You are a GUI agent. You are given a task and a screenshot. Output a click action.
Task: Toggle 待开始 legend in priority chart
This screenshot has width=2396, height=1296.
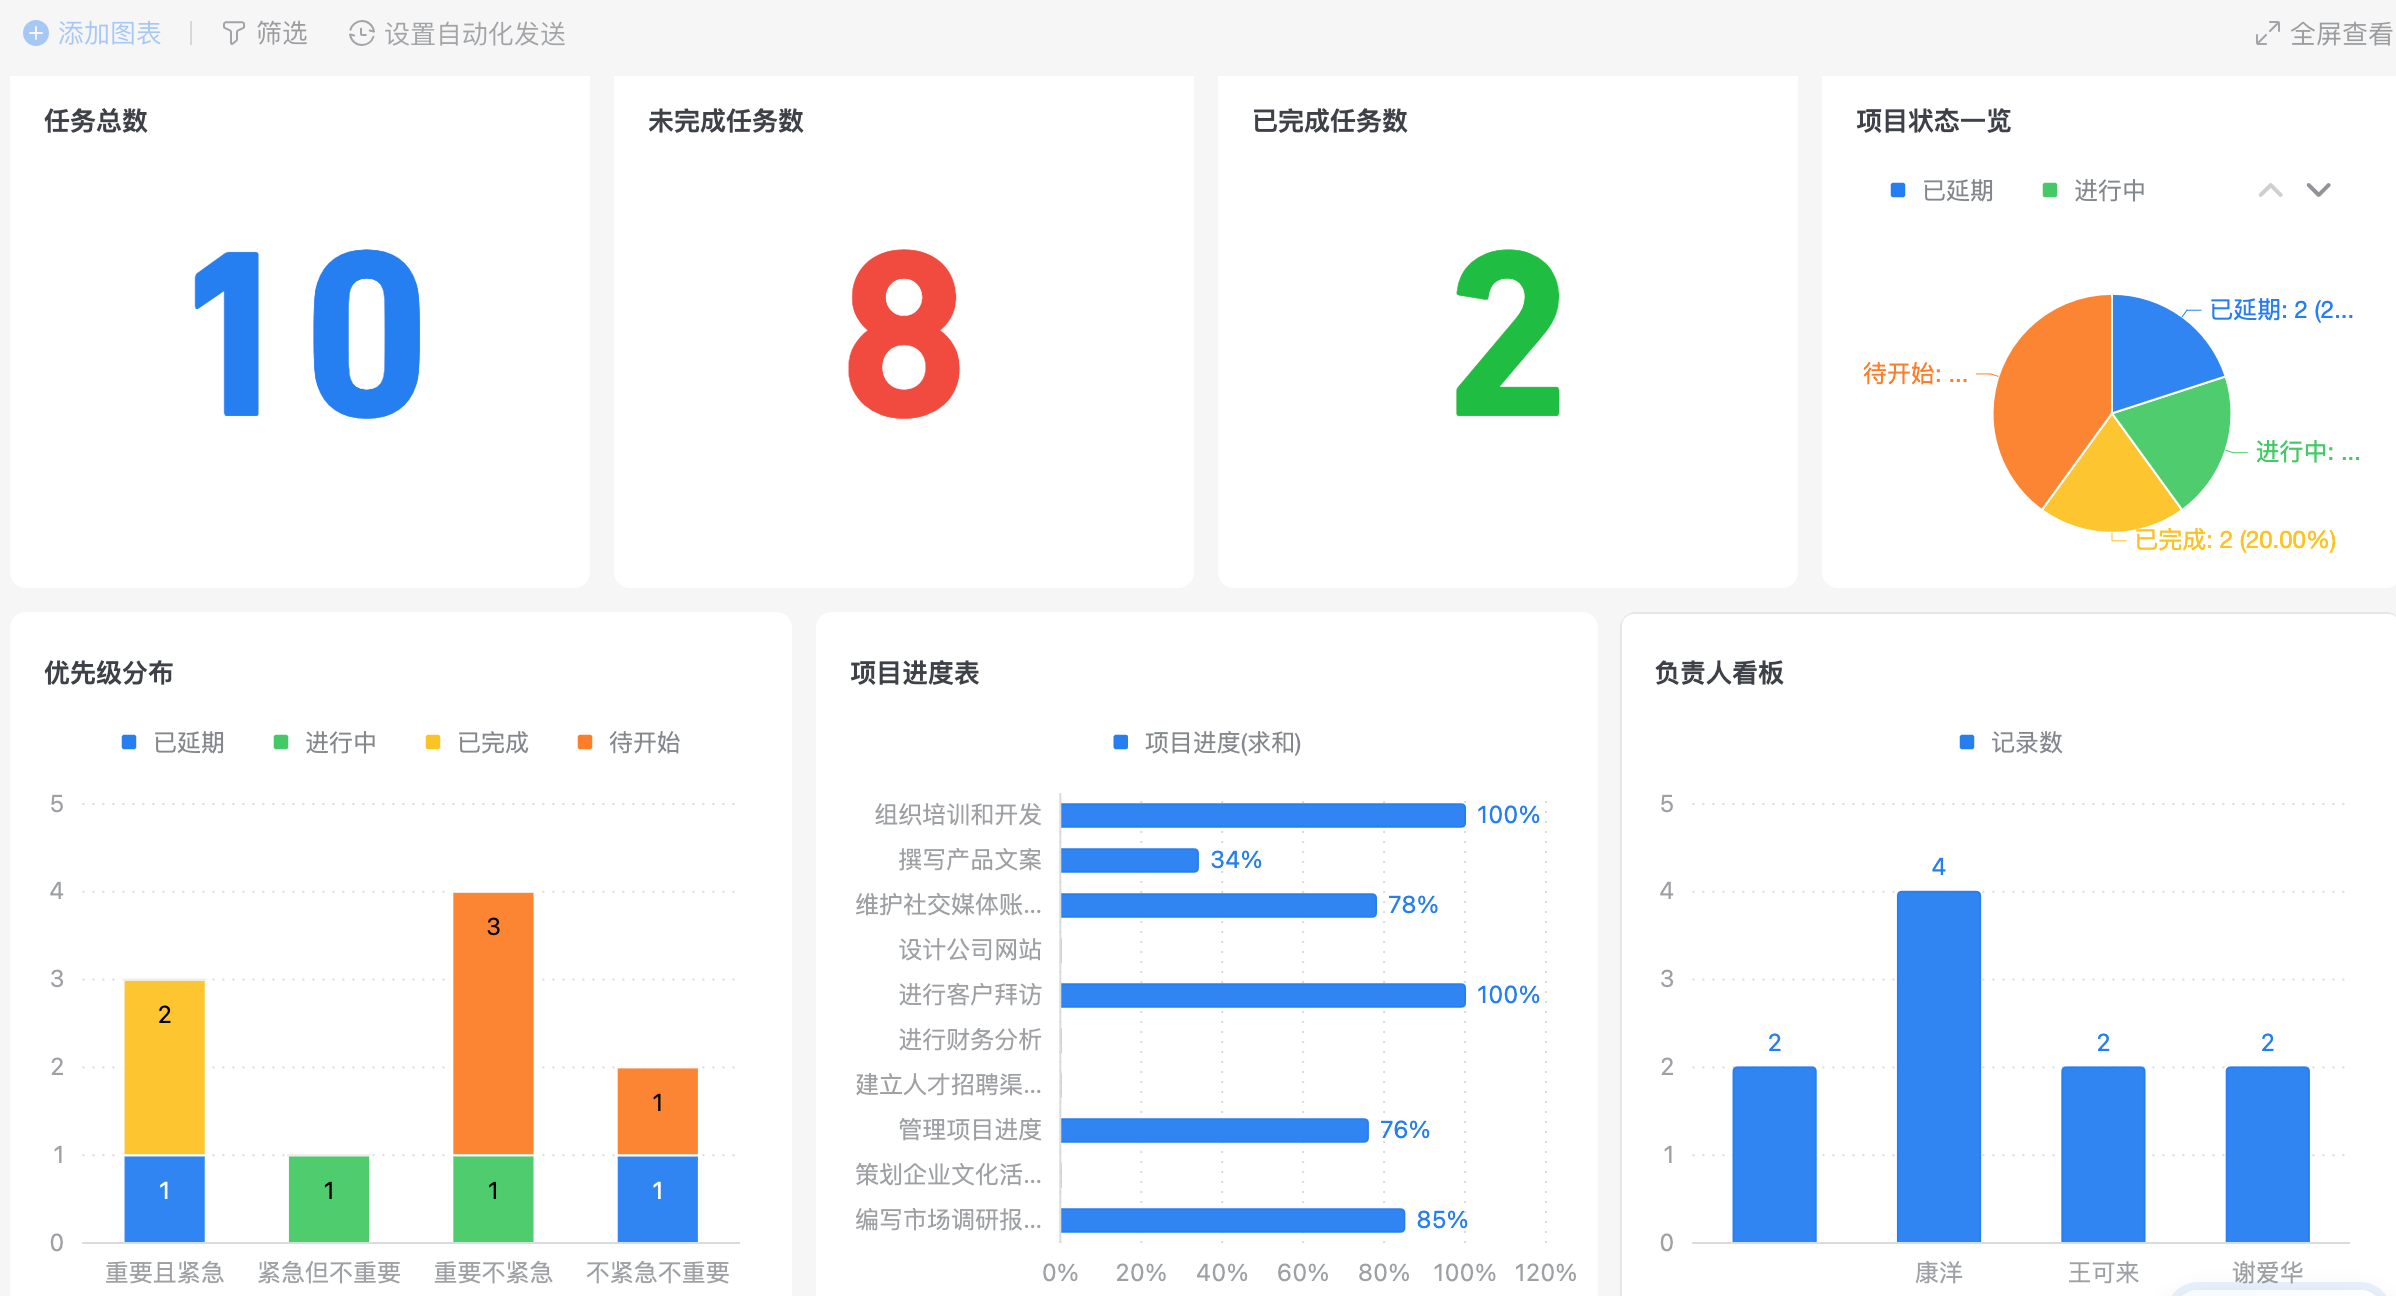[643, 743]
